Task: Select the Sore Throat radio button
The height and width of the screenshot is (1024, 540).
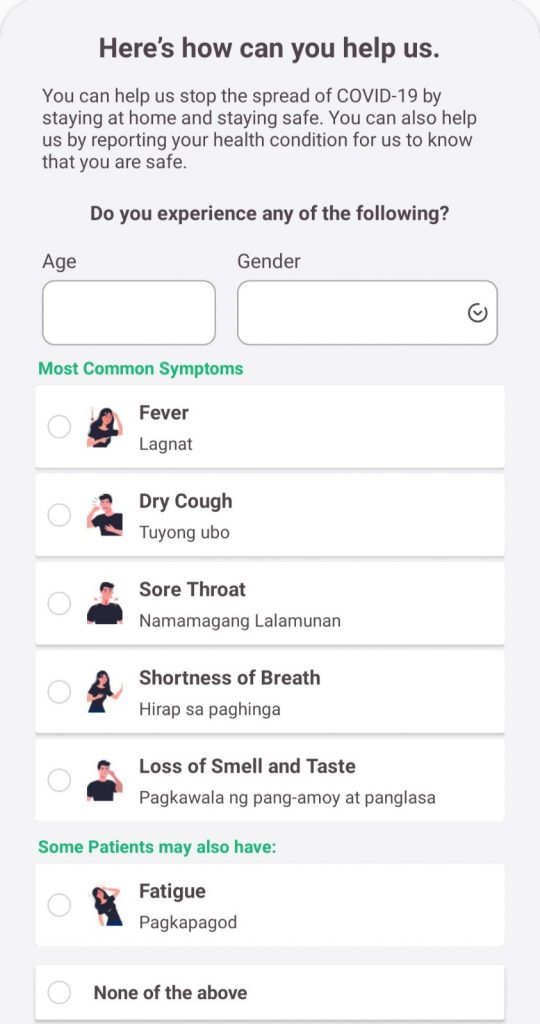Action: [x=59, y=603]
